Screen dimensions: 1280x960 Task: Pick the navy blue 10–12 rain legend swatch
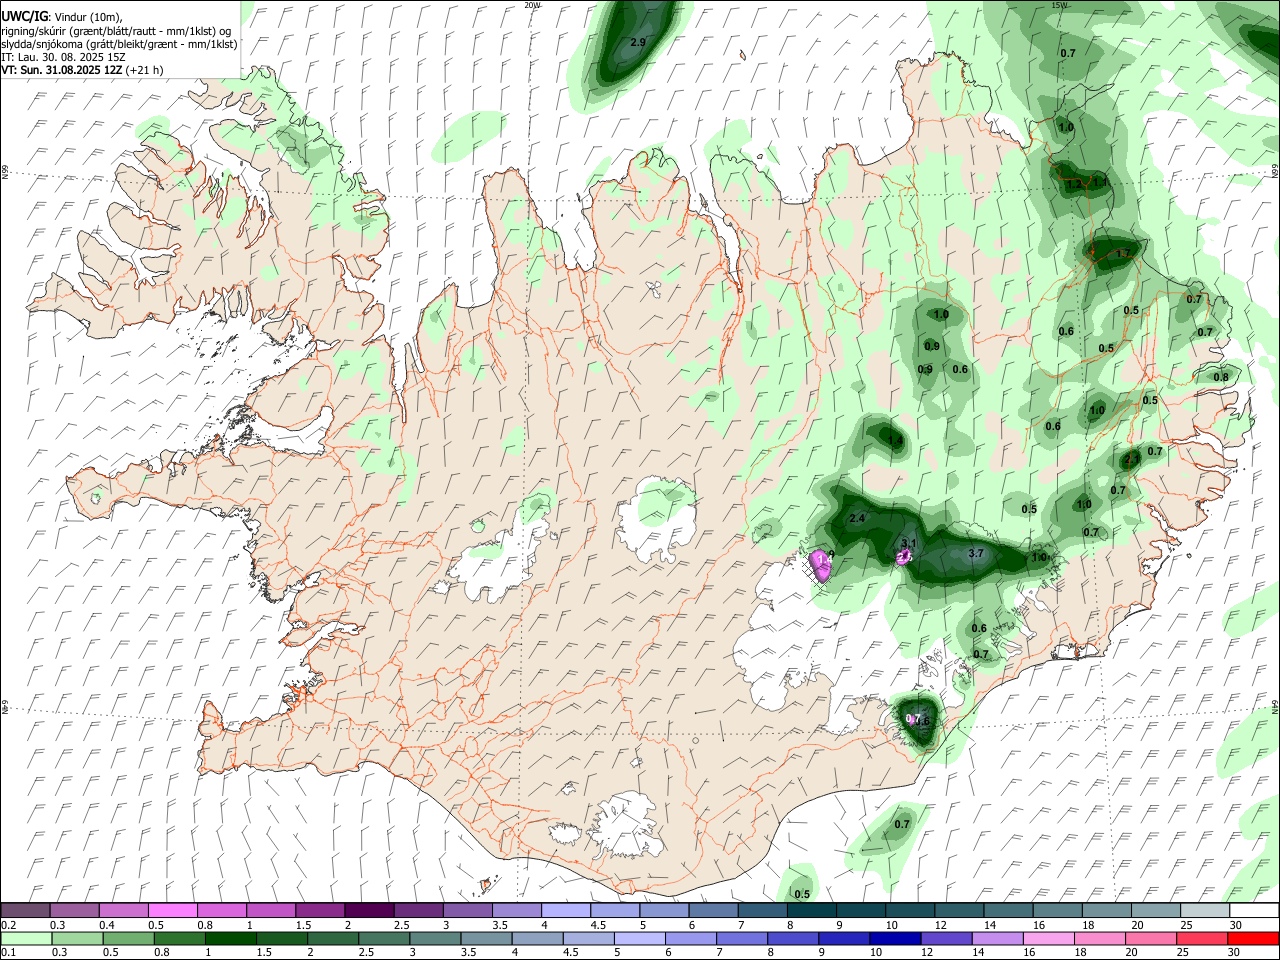(x=895, y=938)
